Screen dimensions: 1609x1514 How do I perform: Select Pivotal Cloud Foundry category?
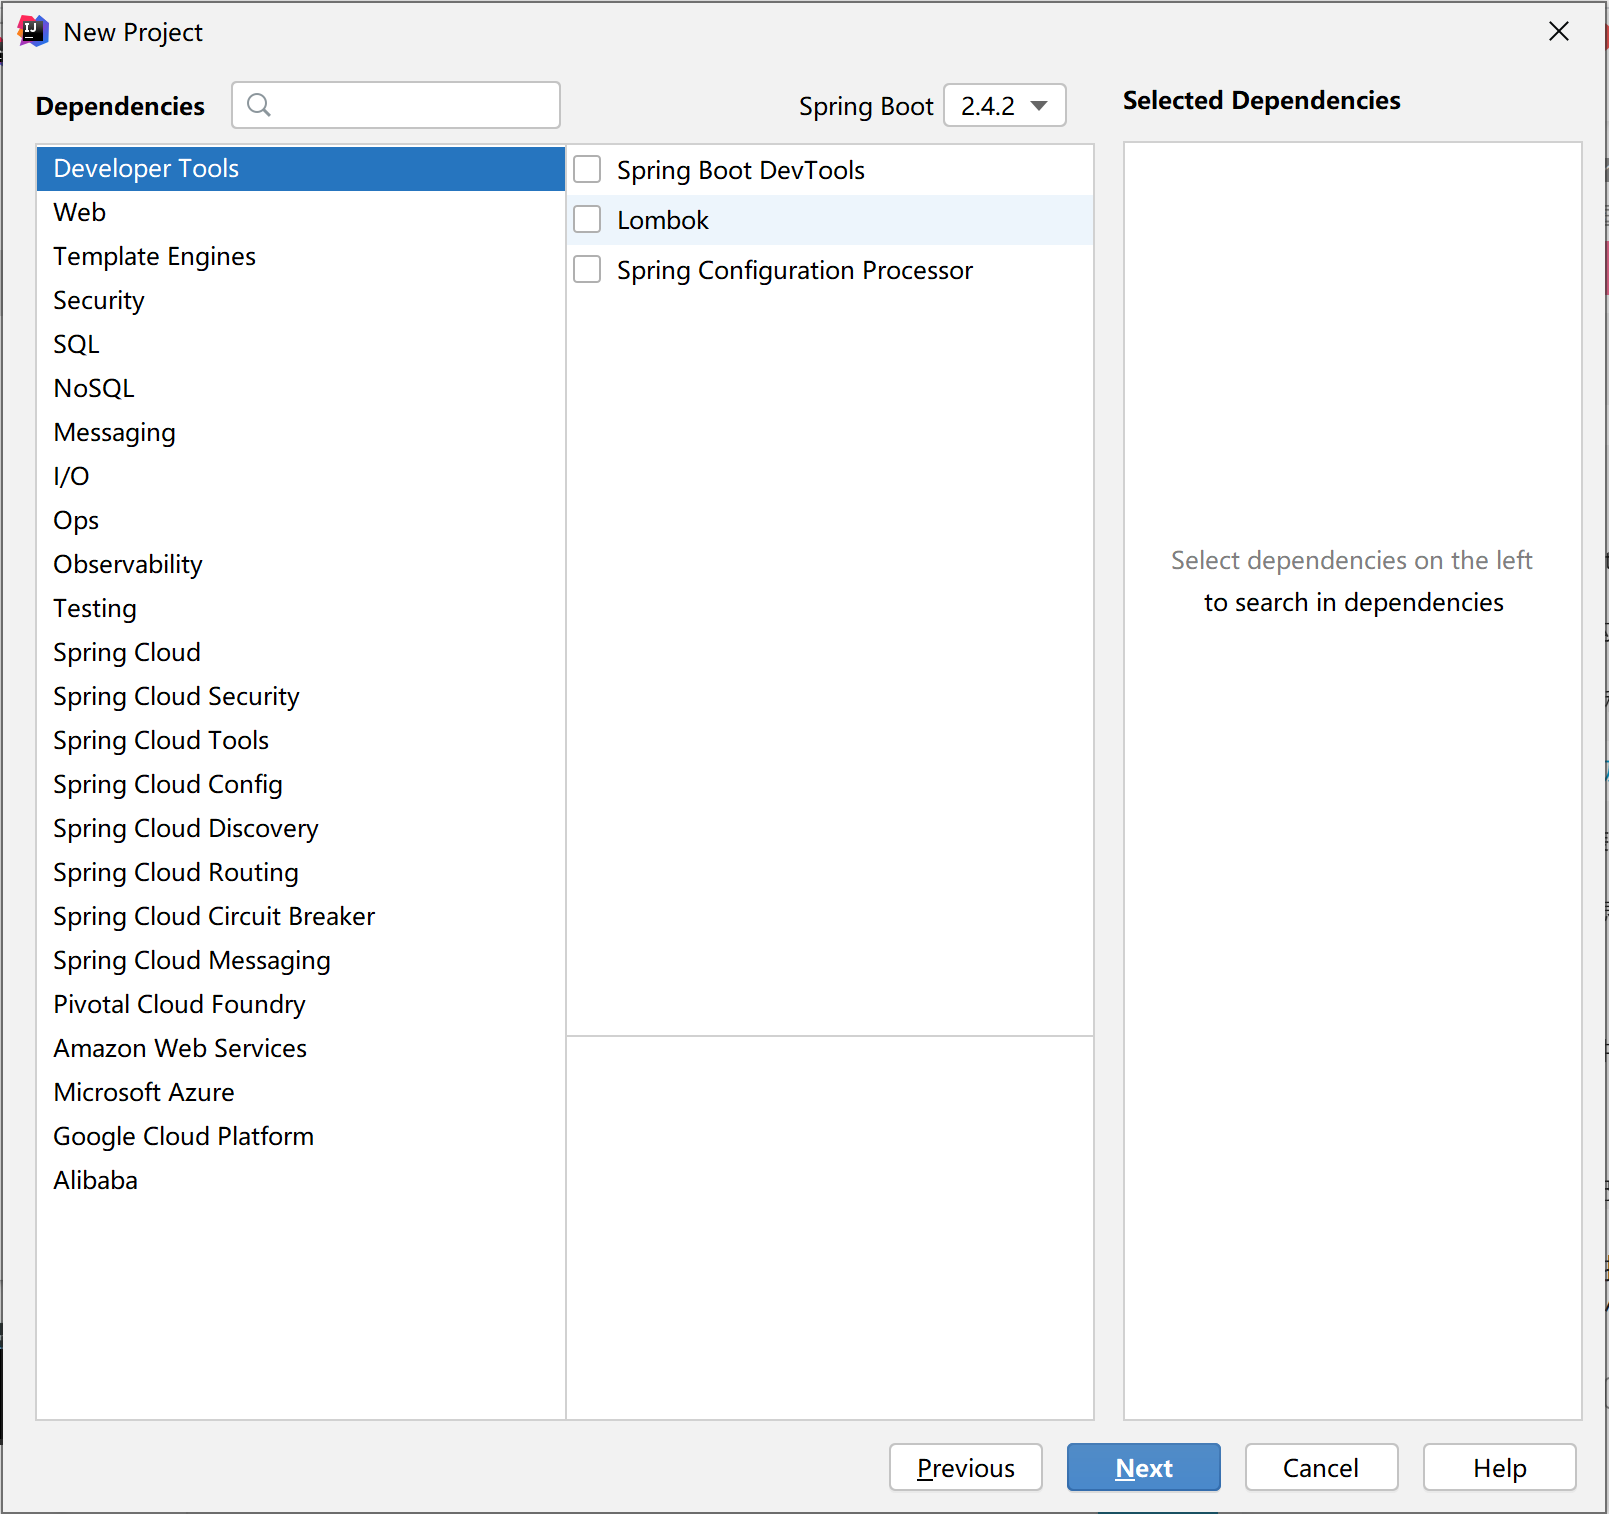(x=301, y=1004)
